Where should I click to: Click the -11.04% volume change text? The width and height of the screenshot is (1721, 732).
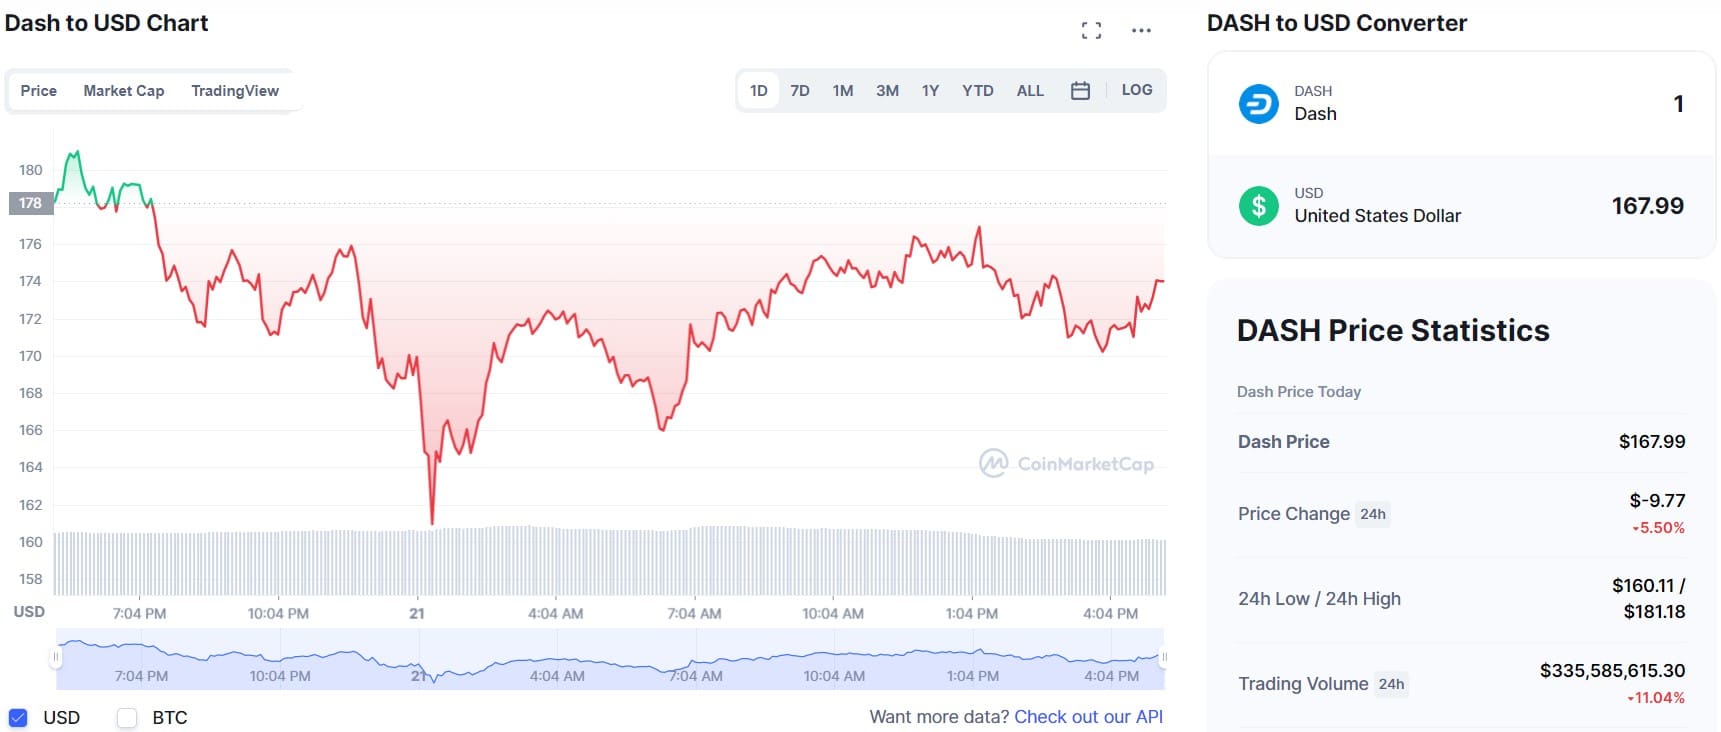[1656, 698]
